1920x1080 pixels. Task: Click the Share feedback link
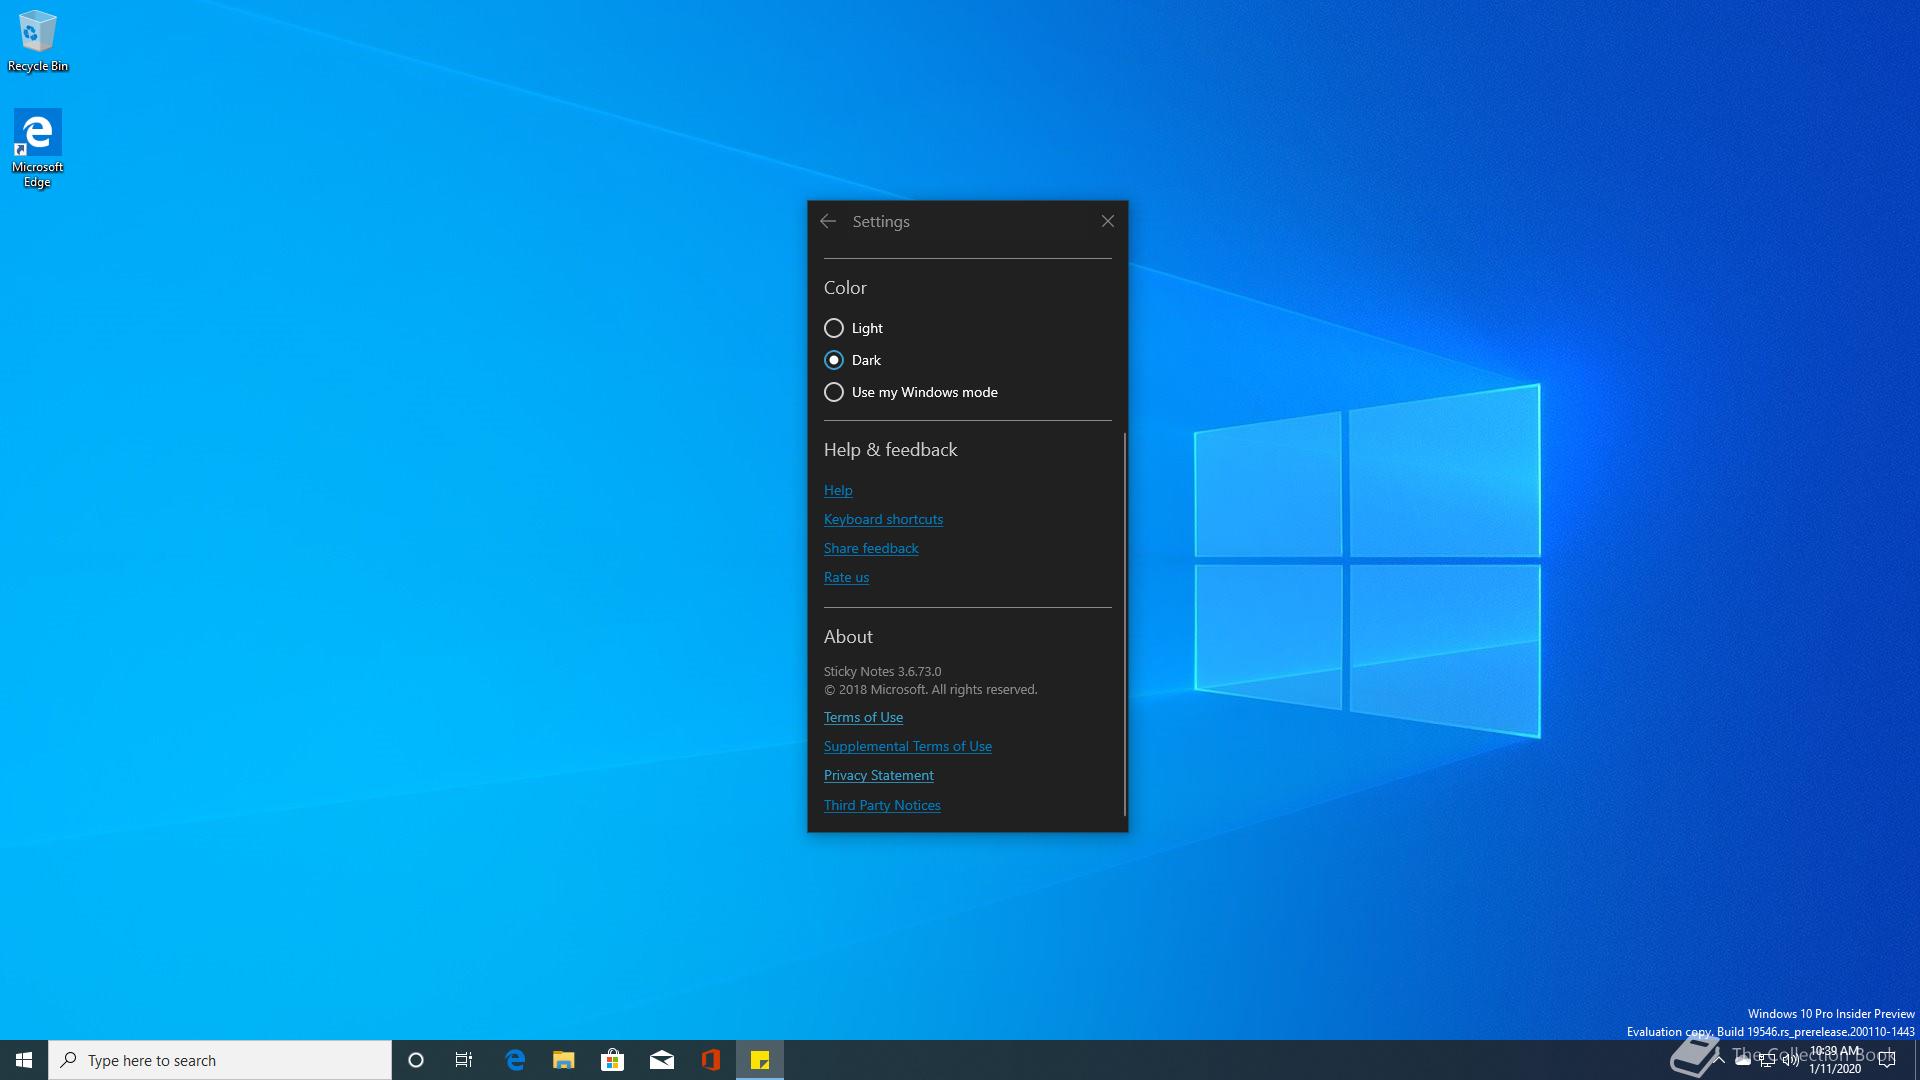pos(870,548)
